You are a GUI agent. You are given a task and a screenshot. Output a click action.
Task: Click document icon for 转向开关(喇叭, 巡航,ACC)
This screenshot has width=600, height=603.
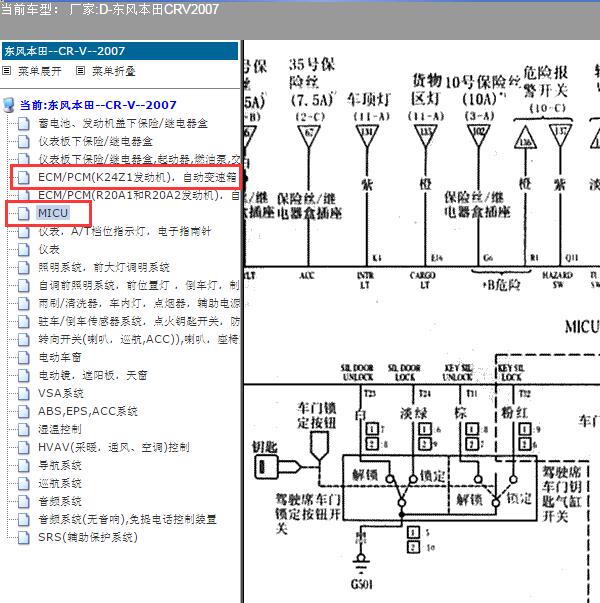pos(23,340)
